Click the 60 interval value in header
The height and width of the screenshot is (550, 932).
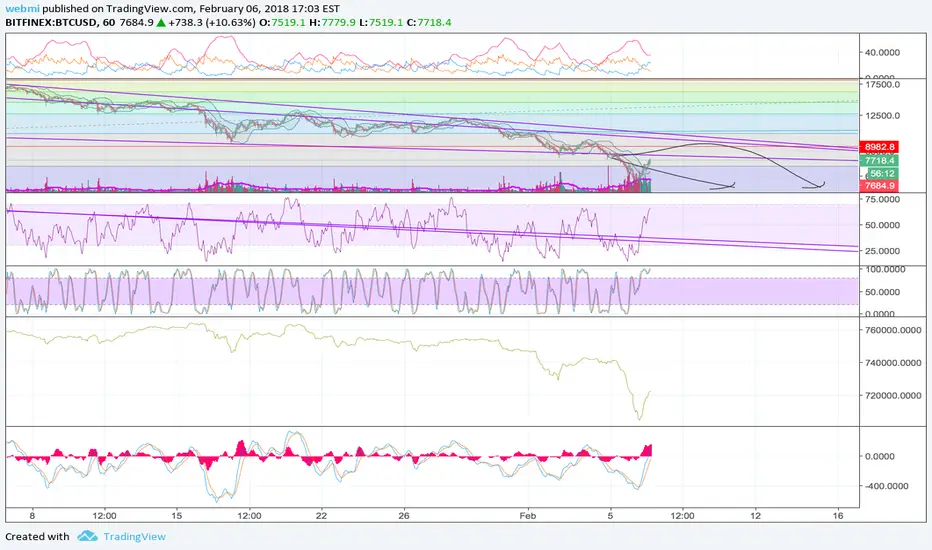[109, 23]
